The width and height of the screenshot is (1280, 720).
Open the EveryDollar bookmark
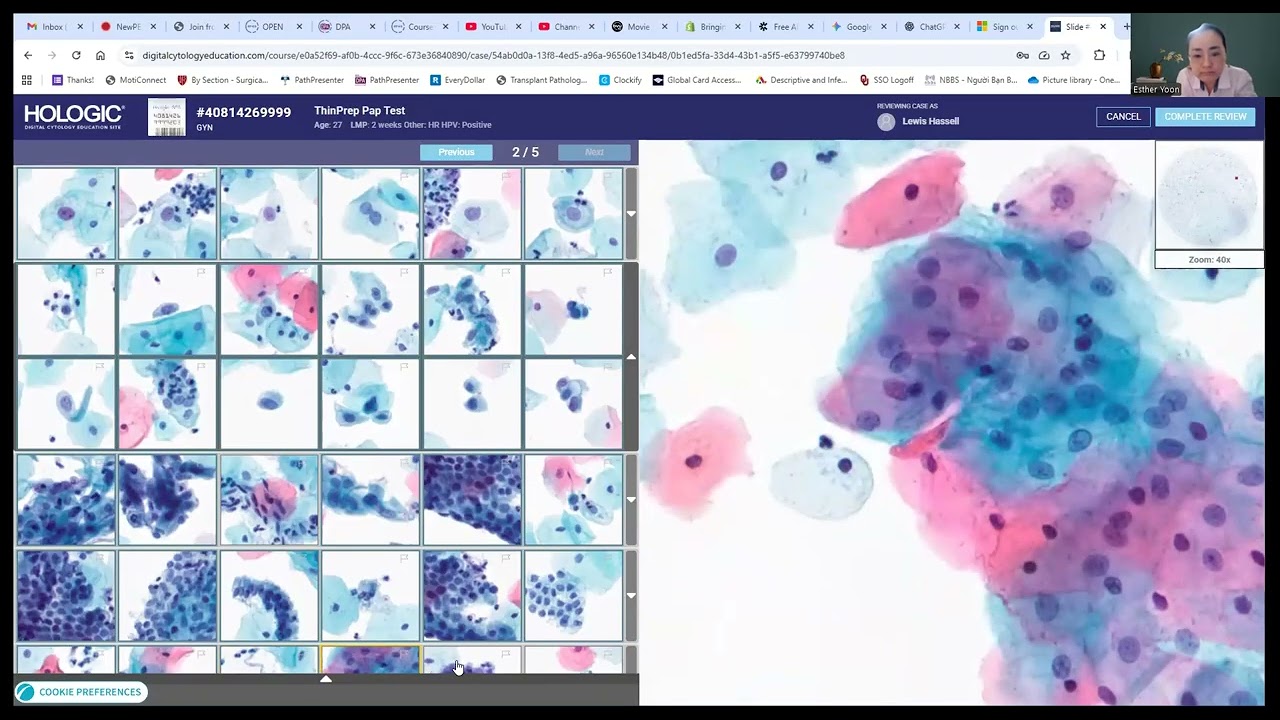[458, 80]
